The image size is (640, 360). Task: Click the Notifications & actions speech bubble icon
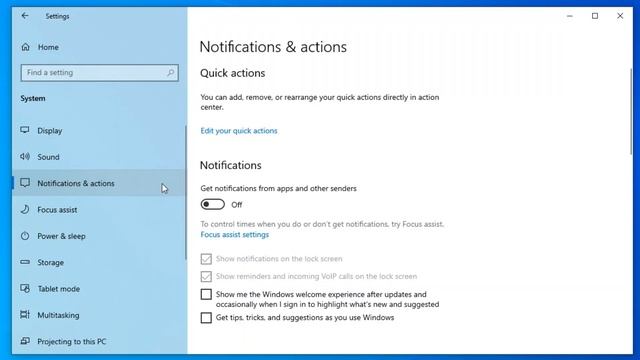[x=25, y=183]
